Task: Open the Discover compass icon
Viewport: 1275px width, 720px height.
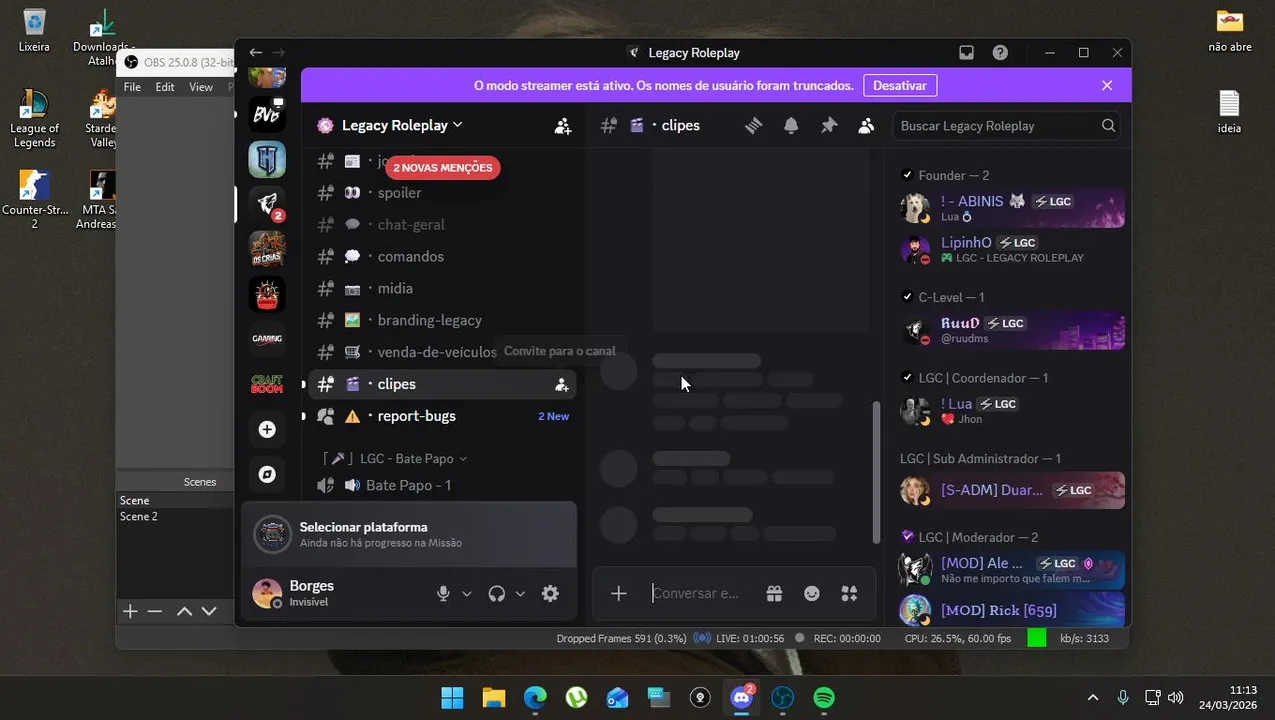Action: coord(267,474)
